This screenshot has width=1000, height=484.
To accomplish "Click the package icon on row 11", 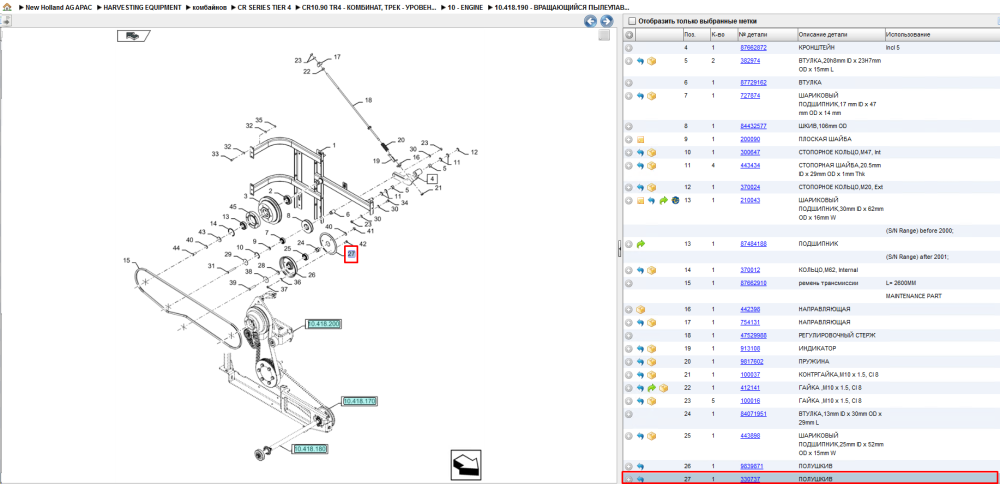I will (652, 165).
